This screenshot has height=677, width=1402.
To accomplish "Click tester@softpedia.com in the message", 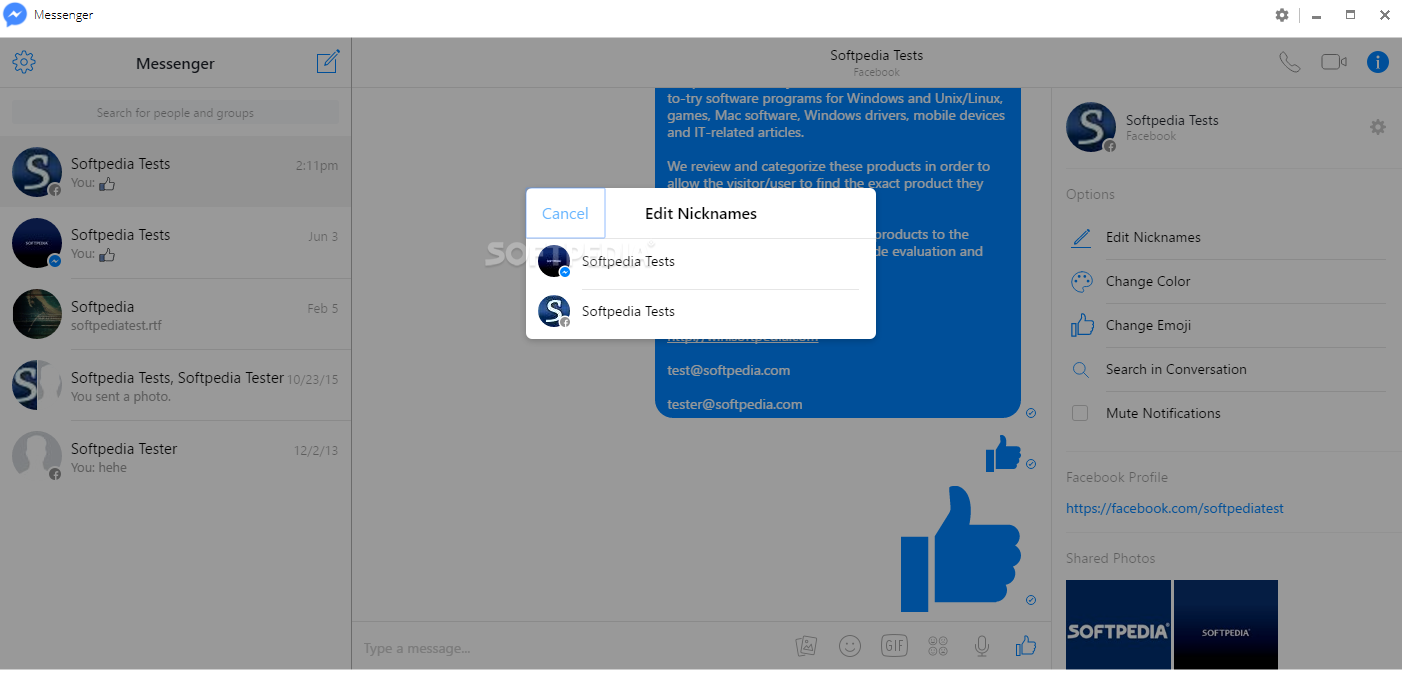I will click(x=735, y=404).
